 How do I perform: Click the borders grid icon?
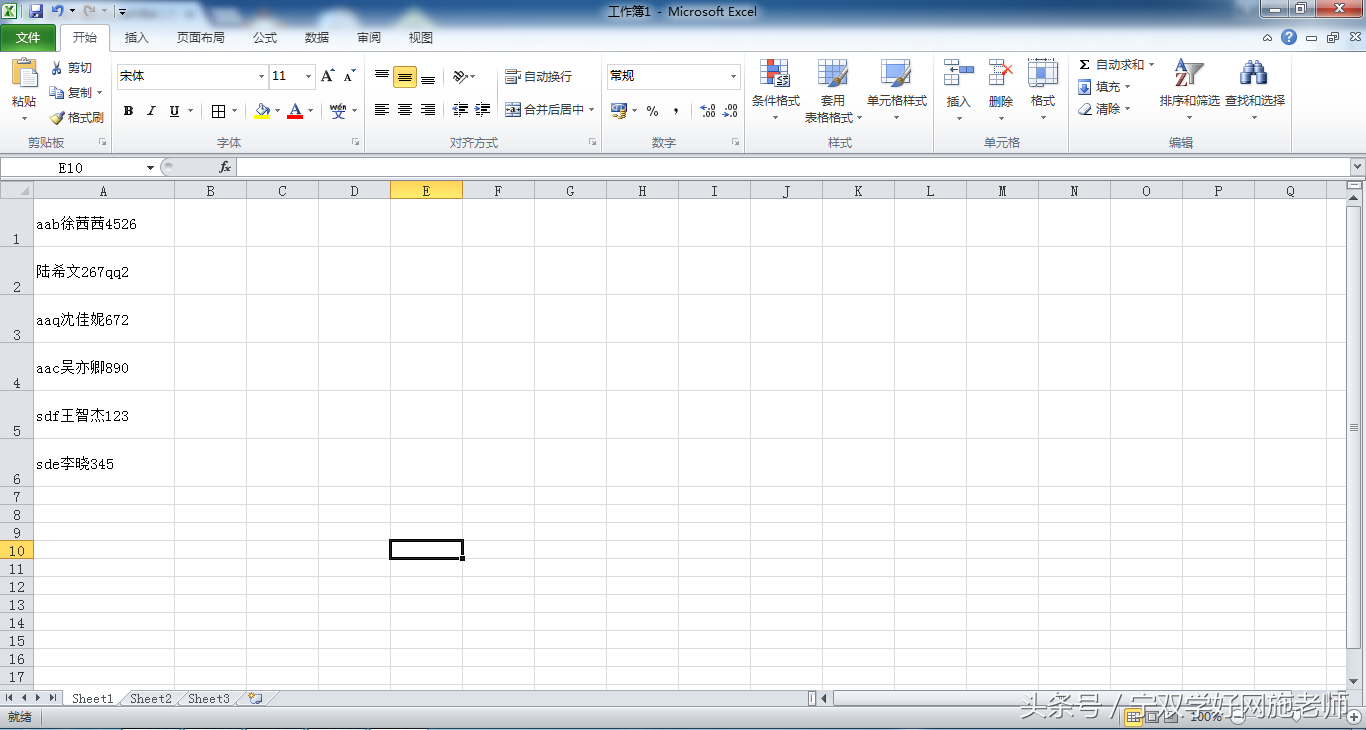tap(219, 111)
